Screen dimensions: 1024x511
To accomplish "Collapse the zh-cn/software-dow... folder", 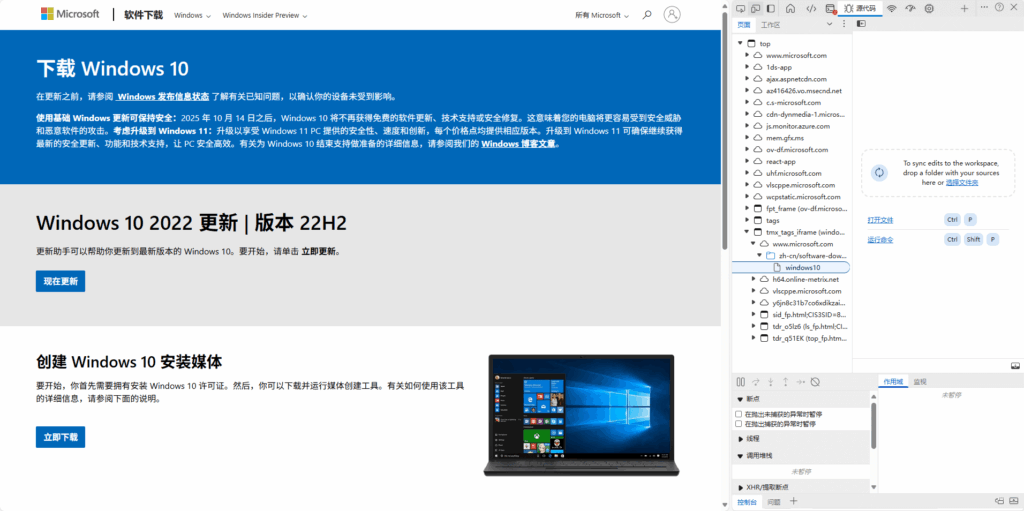I will 760,256.
